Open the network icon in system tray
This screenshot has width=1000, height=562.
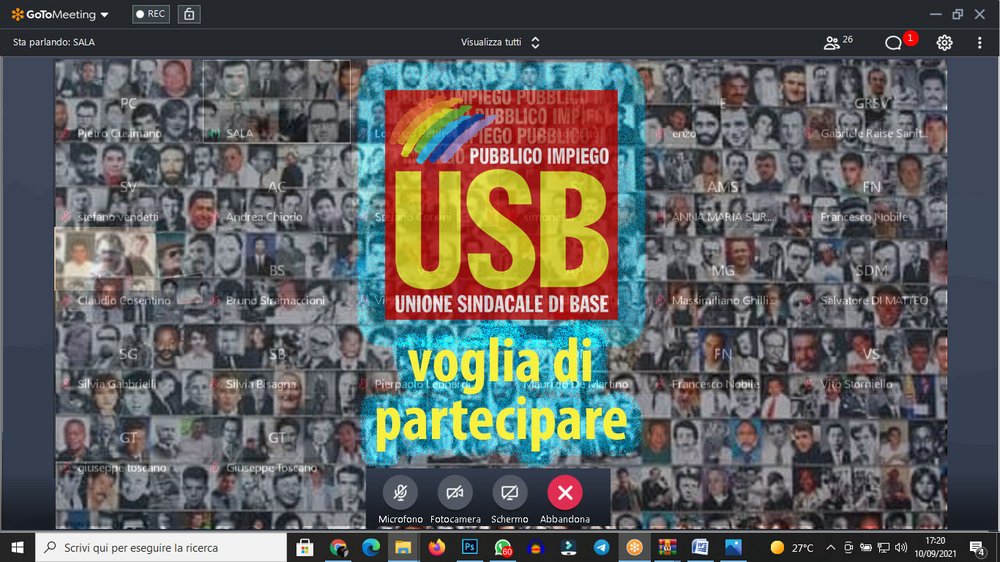tap(883, 547)
